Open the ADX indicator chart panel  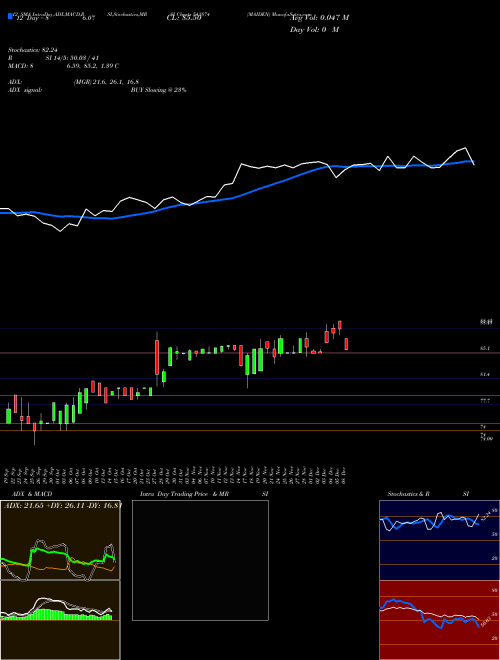60,540
